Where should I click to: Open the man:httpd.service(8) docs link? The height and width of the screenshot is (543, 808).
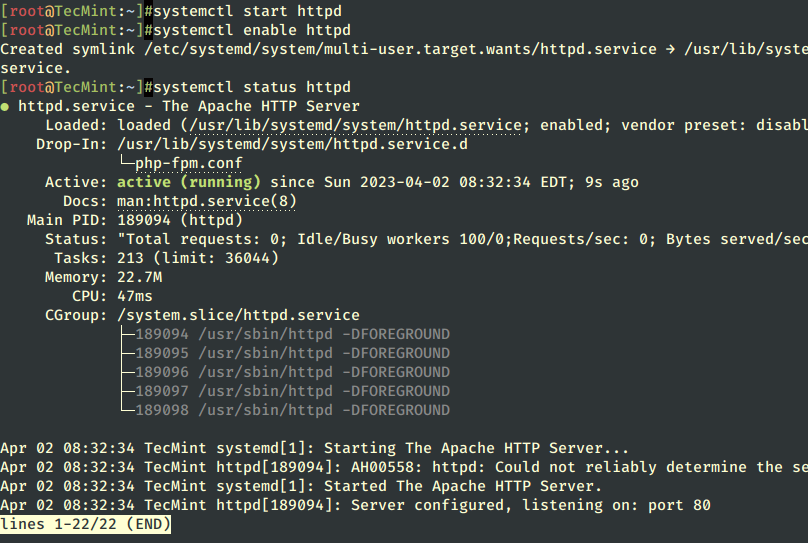coord(207,201)
